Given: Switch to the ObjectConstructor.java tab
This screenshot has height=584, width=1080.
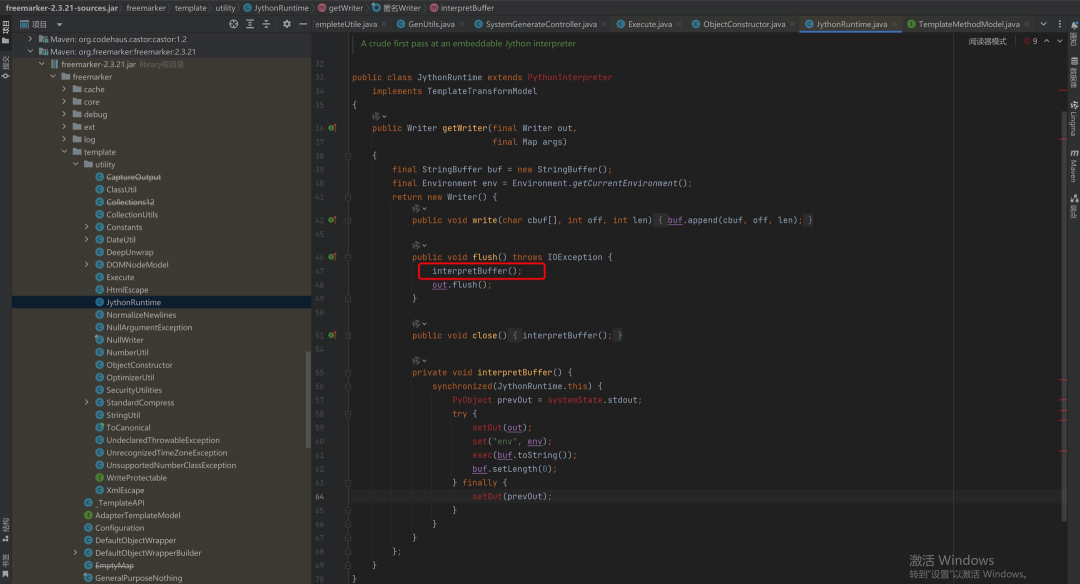Looking at the screenshot, I should (744, 24).
